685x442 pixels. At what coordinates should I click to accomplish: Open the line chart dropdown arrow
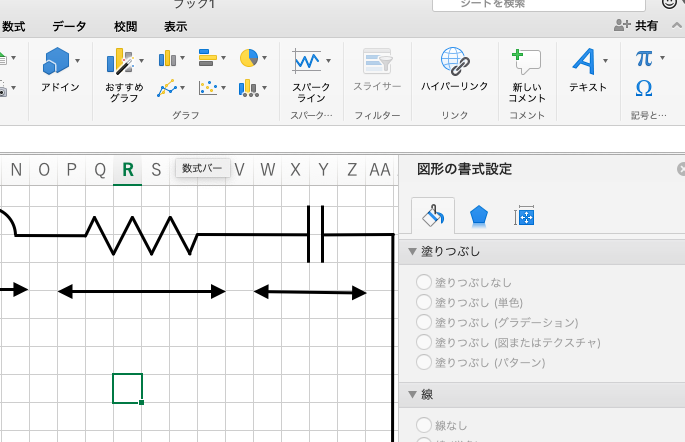(x=183, y=88)
